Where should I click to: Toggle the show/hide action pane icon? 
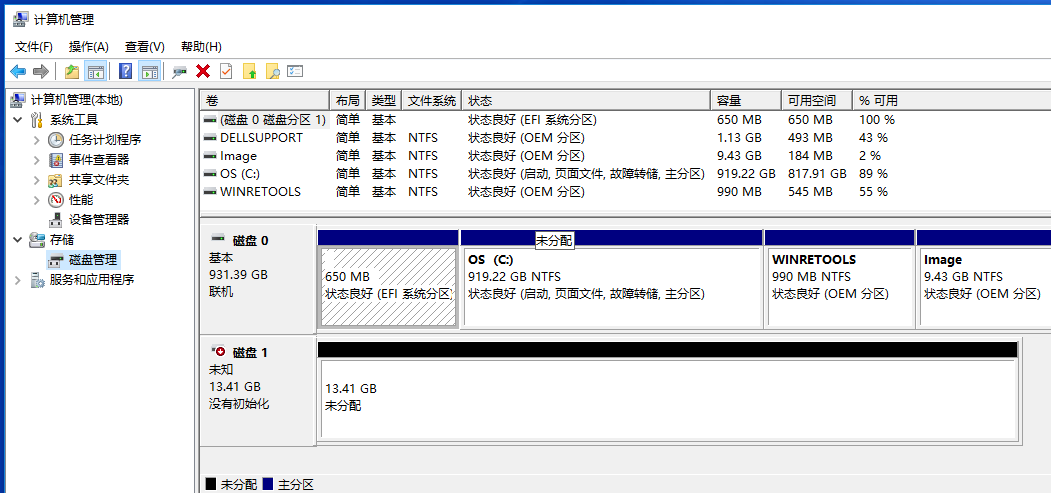pos(149,71)
